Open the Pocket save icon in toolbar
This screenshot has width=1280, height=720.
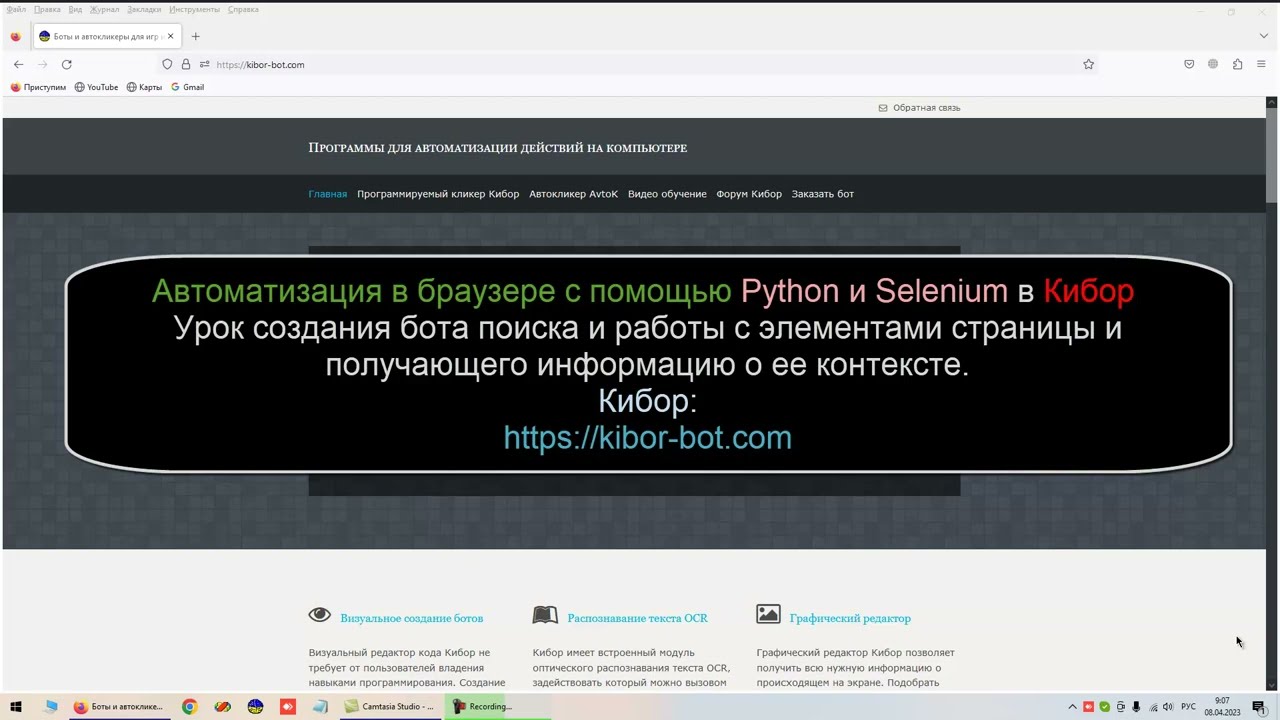[1189, 64]
